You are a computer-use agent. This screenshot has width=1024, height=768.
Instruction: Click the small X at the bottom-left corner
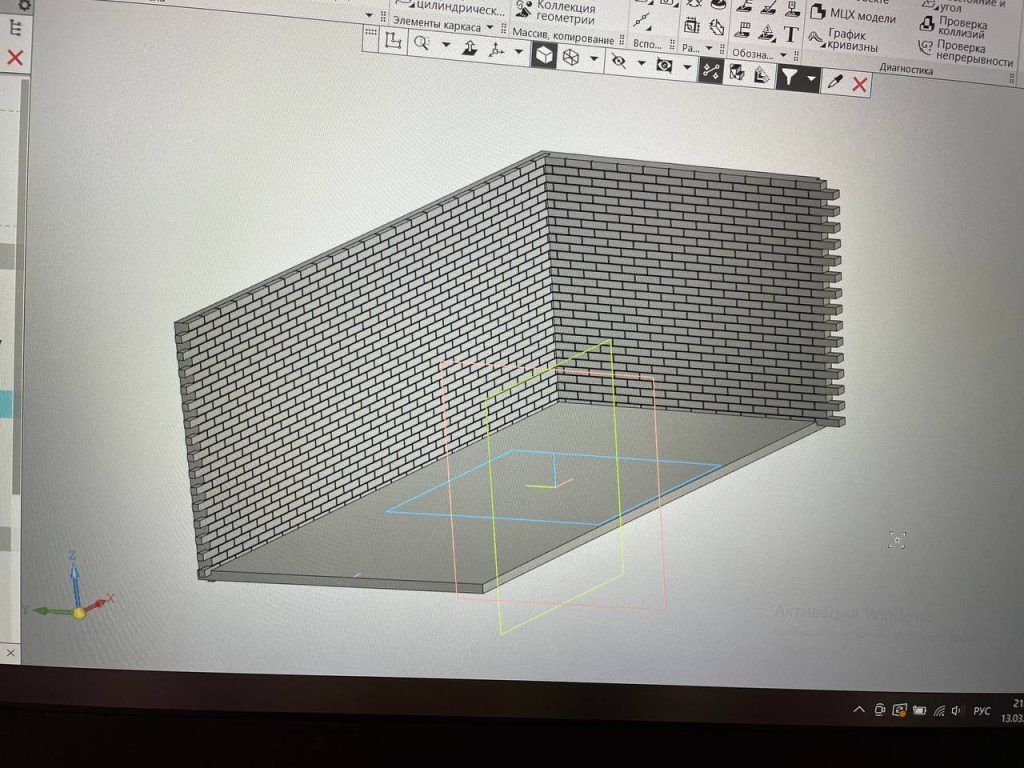10,652
